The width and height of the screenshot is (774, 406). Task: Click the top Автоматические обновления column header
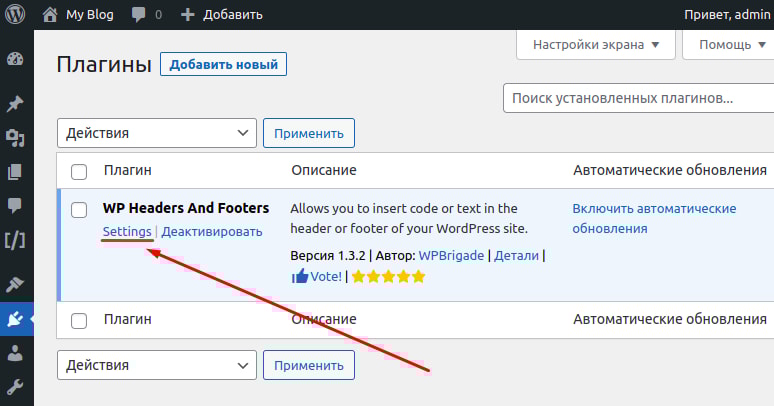670,170
